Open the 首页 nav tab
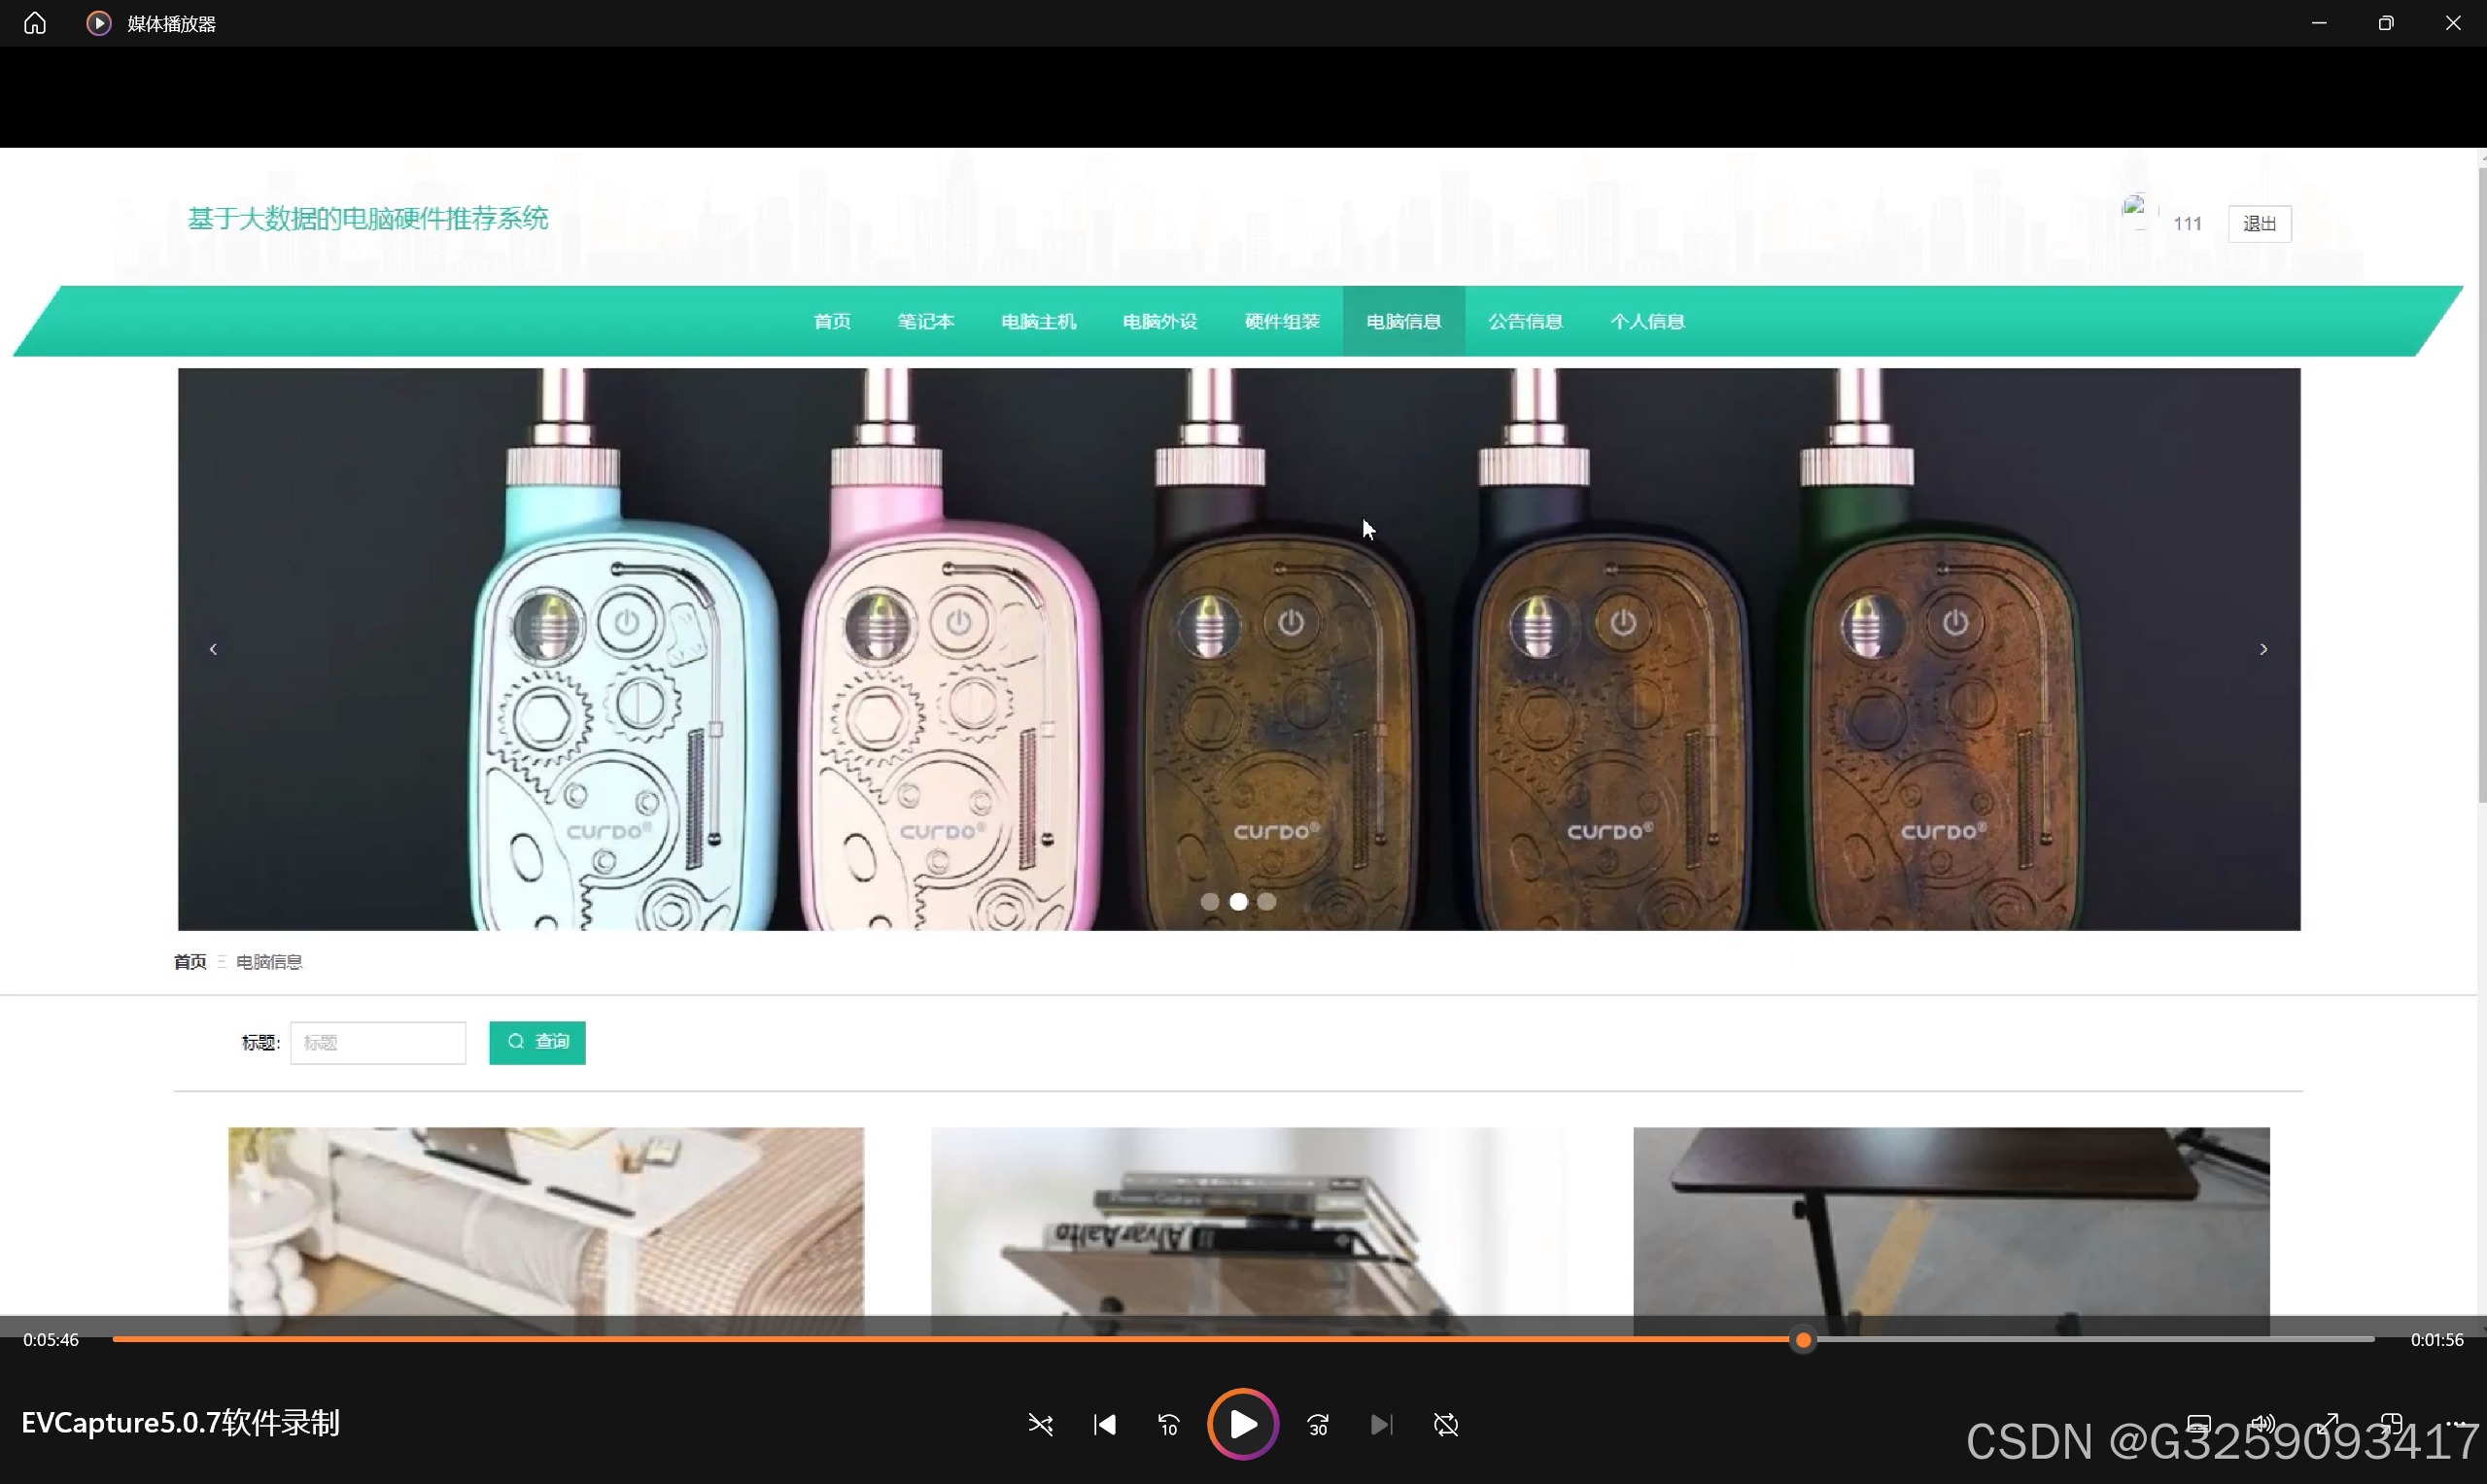Image resolution: width=2487 pixels, height=1484 pixels. [832, 321]
